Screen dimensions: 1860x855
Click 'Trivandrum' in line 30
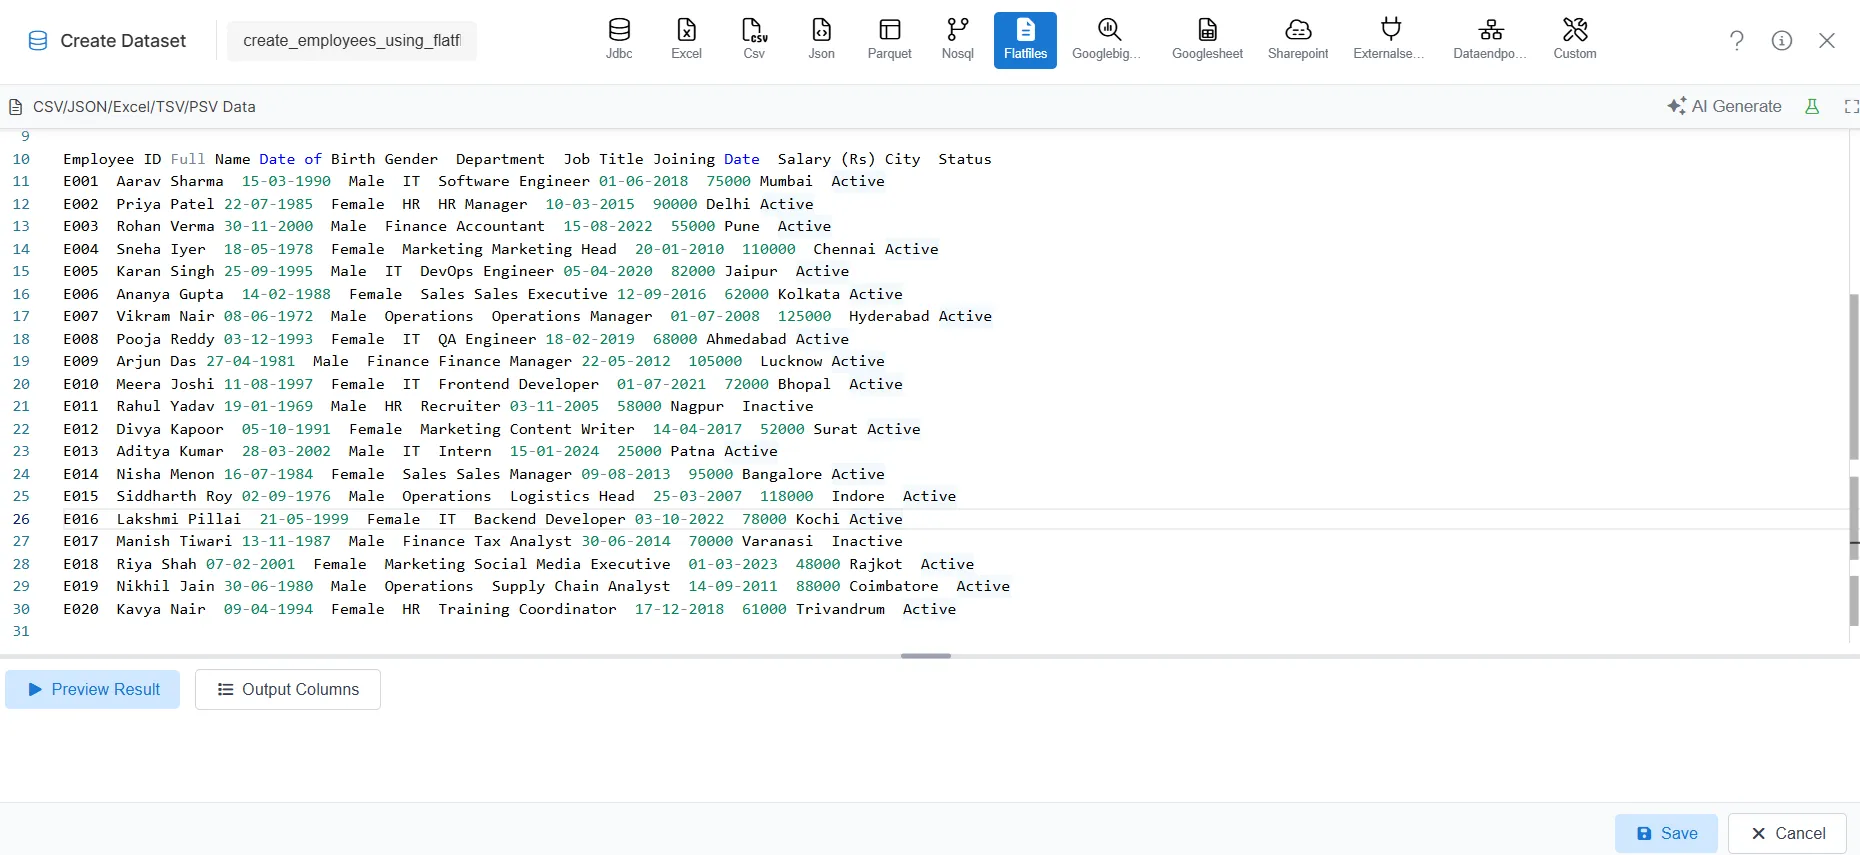(x=840, y=609)
